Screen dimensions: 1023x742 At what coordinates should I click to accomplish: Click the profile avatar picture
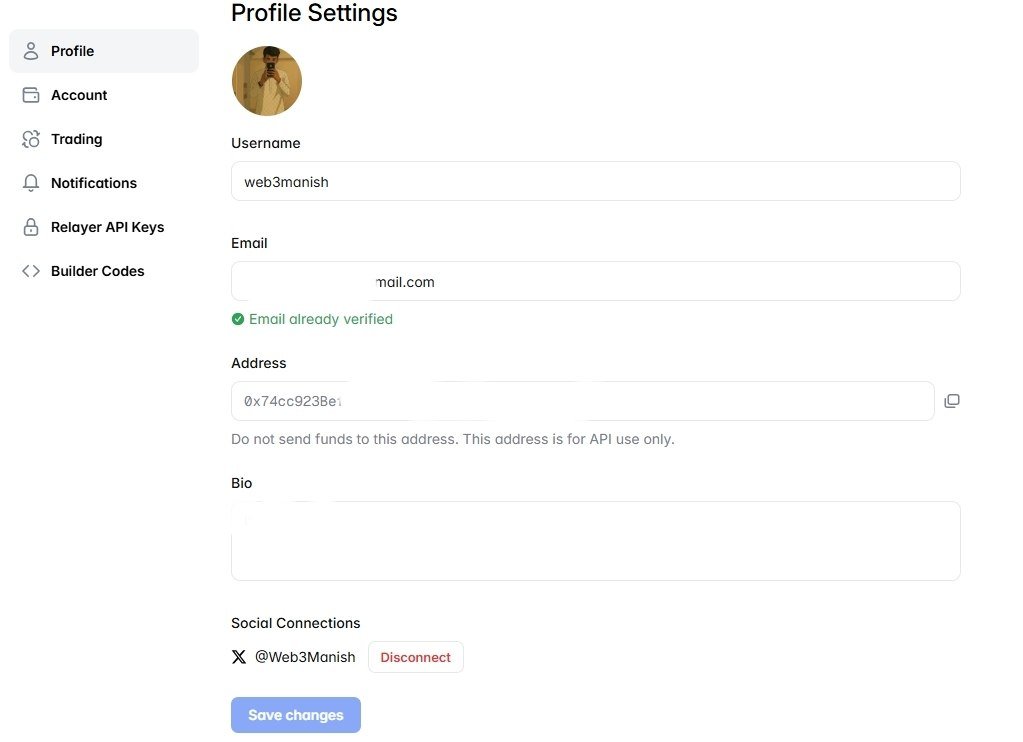(x=267, y=81)
